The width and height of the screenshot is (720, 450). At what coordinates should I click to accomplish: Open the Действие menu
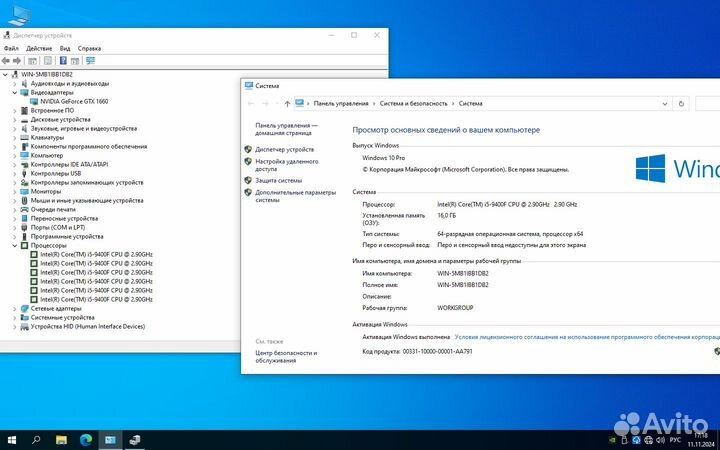pos(39,48)
